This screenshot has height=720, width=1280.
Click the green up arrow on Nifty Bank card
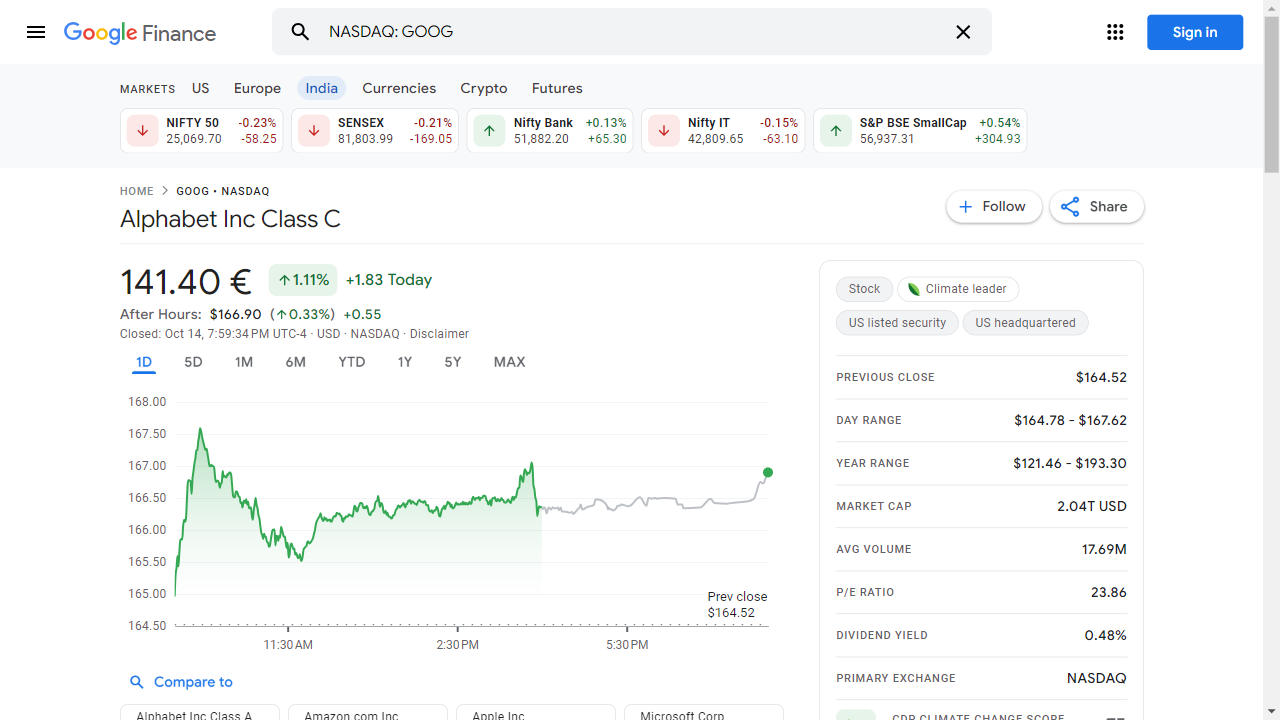click(x=488, y=130)
